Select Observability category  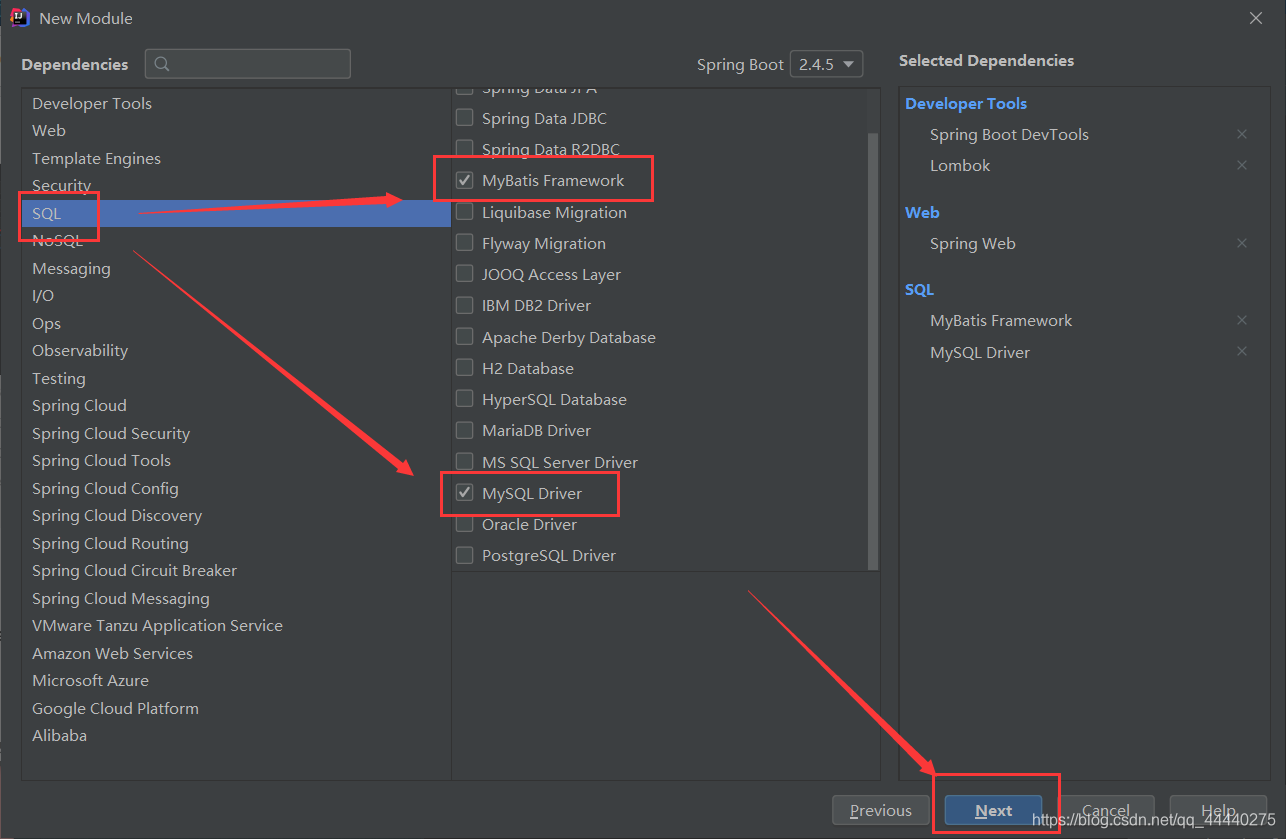[x=236, y=350]
